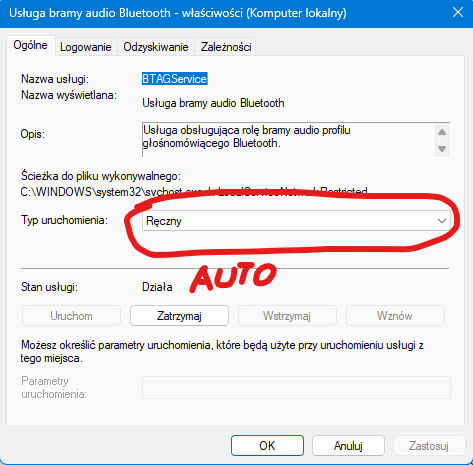Select the Ogólne tab
The width and height of the screenshot is (473, 465).
pyautogui.click(x=30, y=45)
